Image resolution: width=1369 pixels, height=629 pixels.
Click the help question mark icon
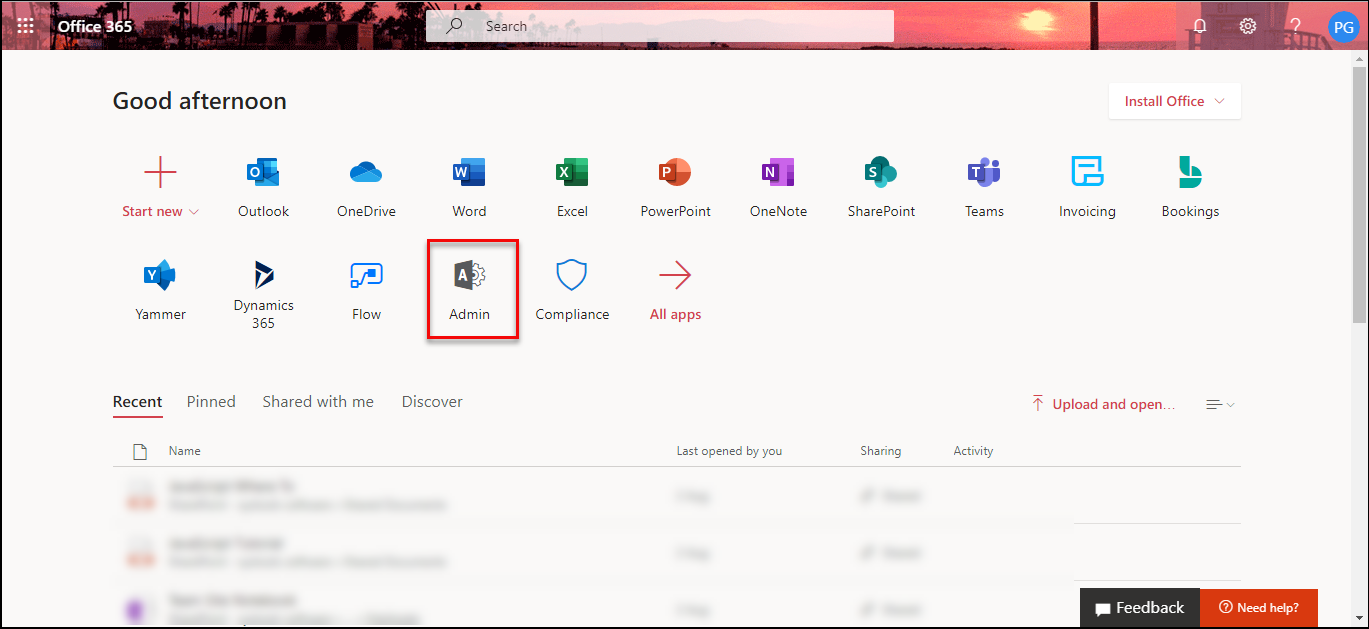(1295, 26)
